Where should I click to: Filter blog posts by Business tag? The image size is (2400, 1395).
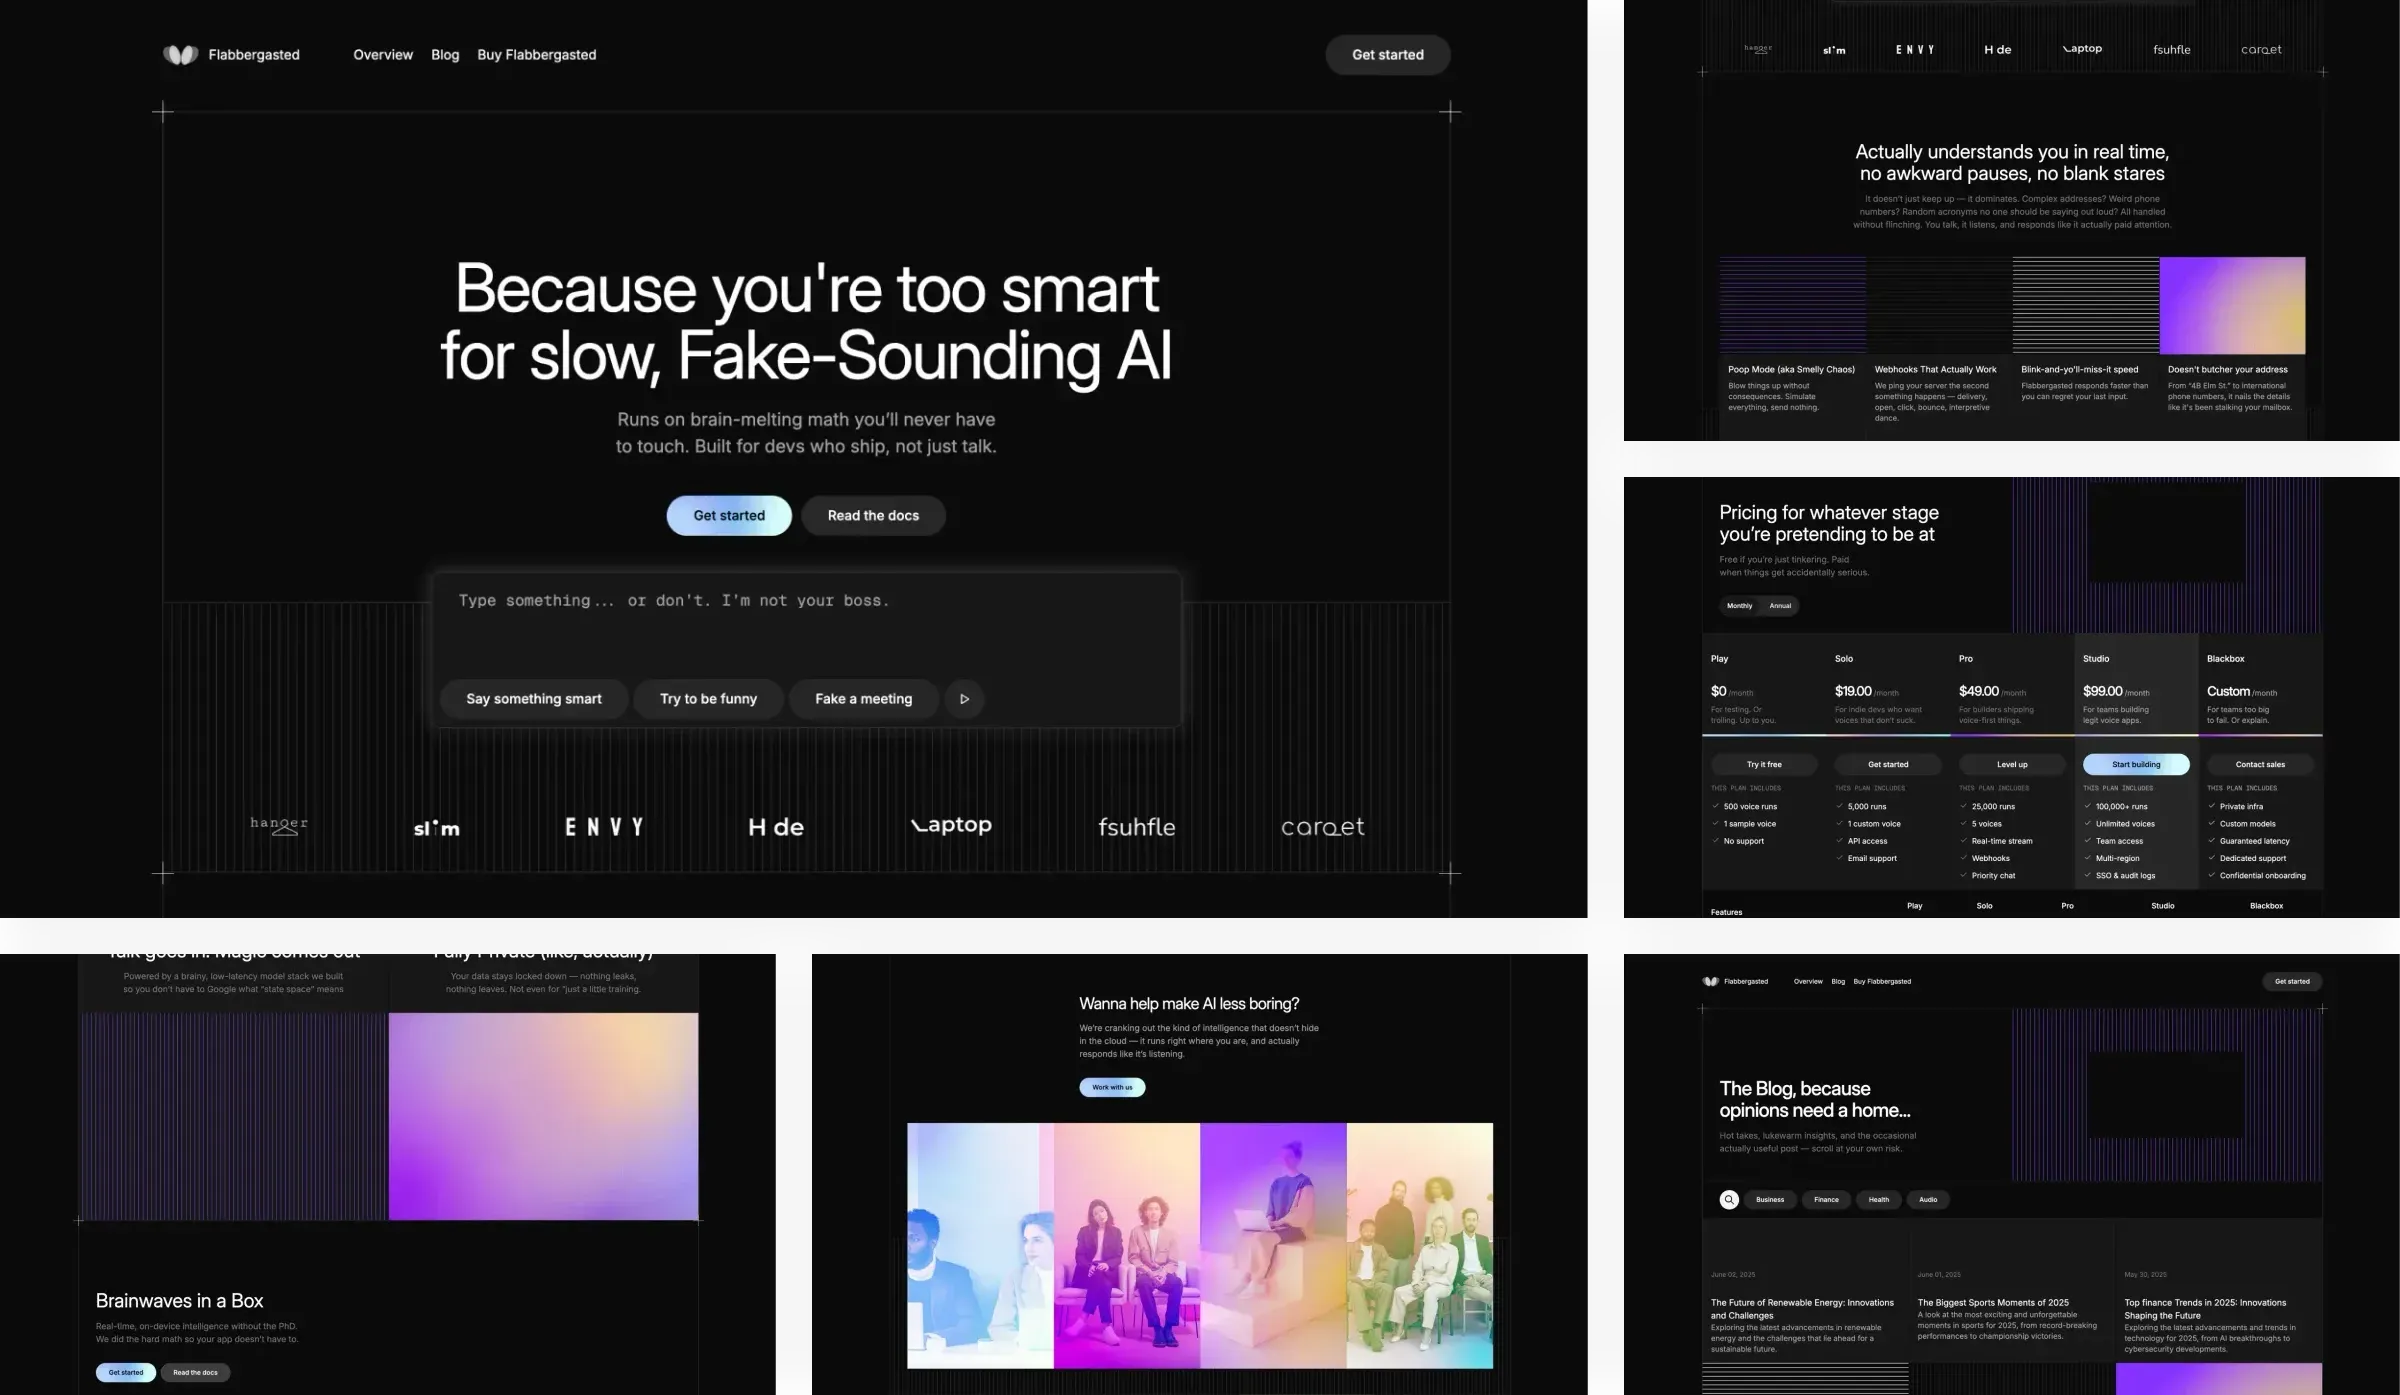(x=1770, y=1200)
